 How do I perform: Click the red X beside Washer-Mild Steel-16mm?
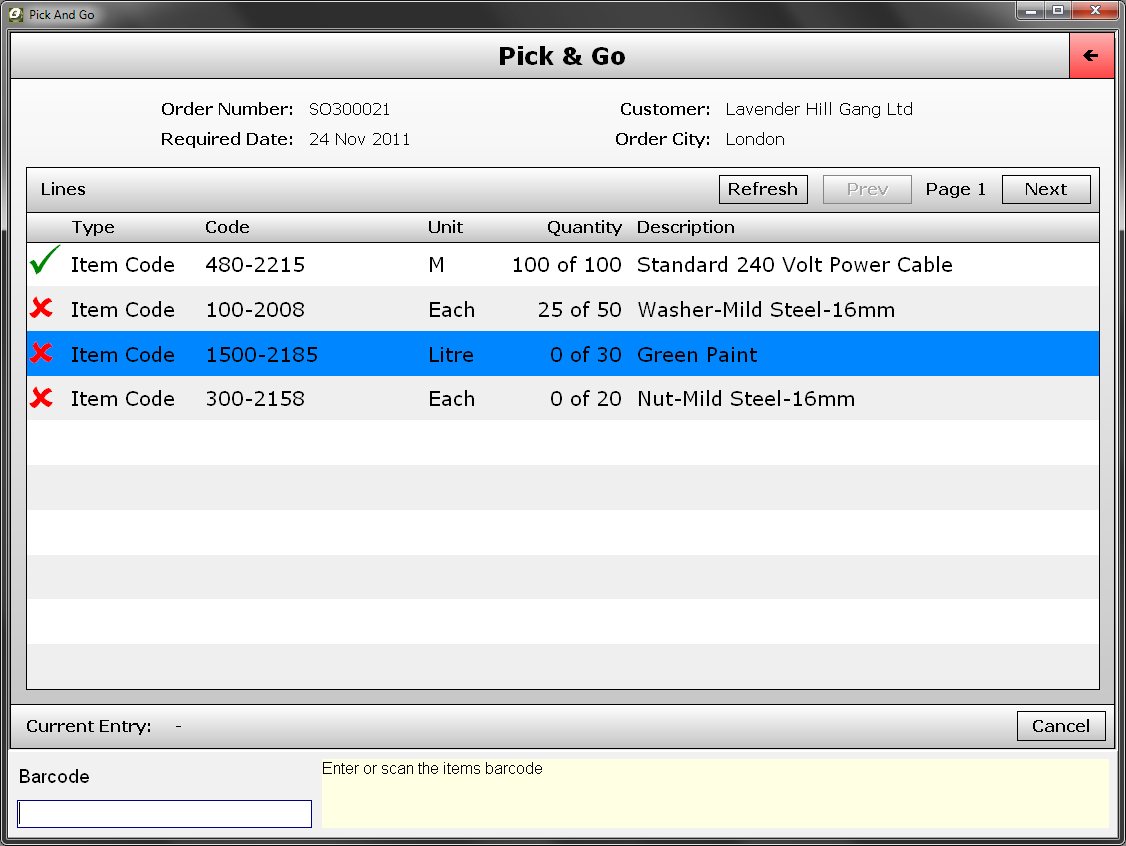pos(42,309)
